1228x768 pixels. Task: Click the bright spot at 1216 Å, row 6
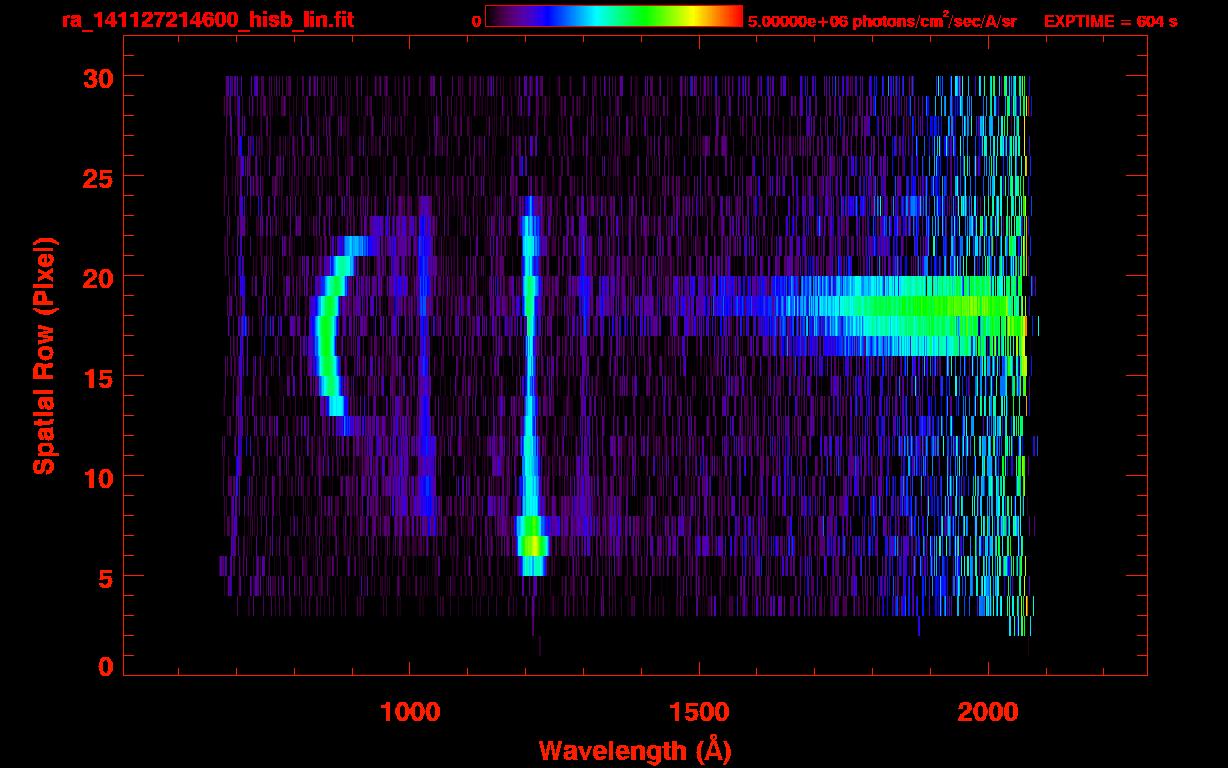click(x=533, y=546)
